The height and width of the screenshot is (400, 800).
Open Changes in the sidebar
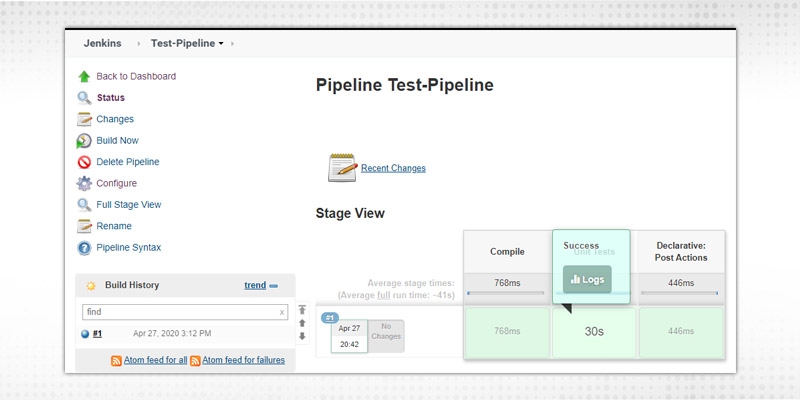point(115,119)
